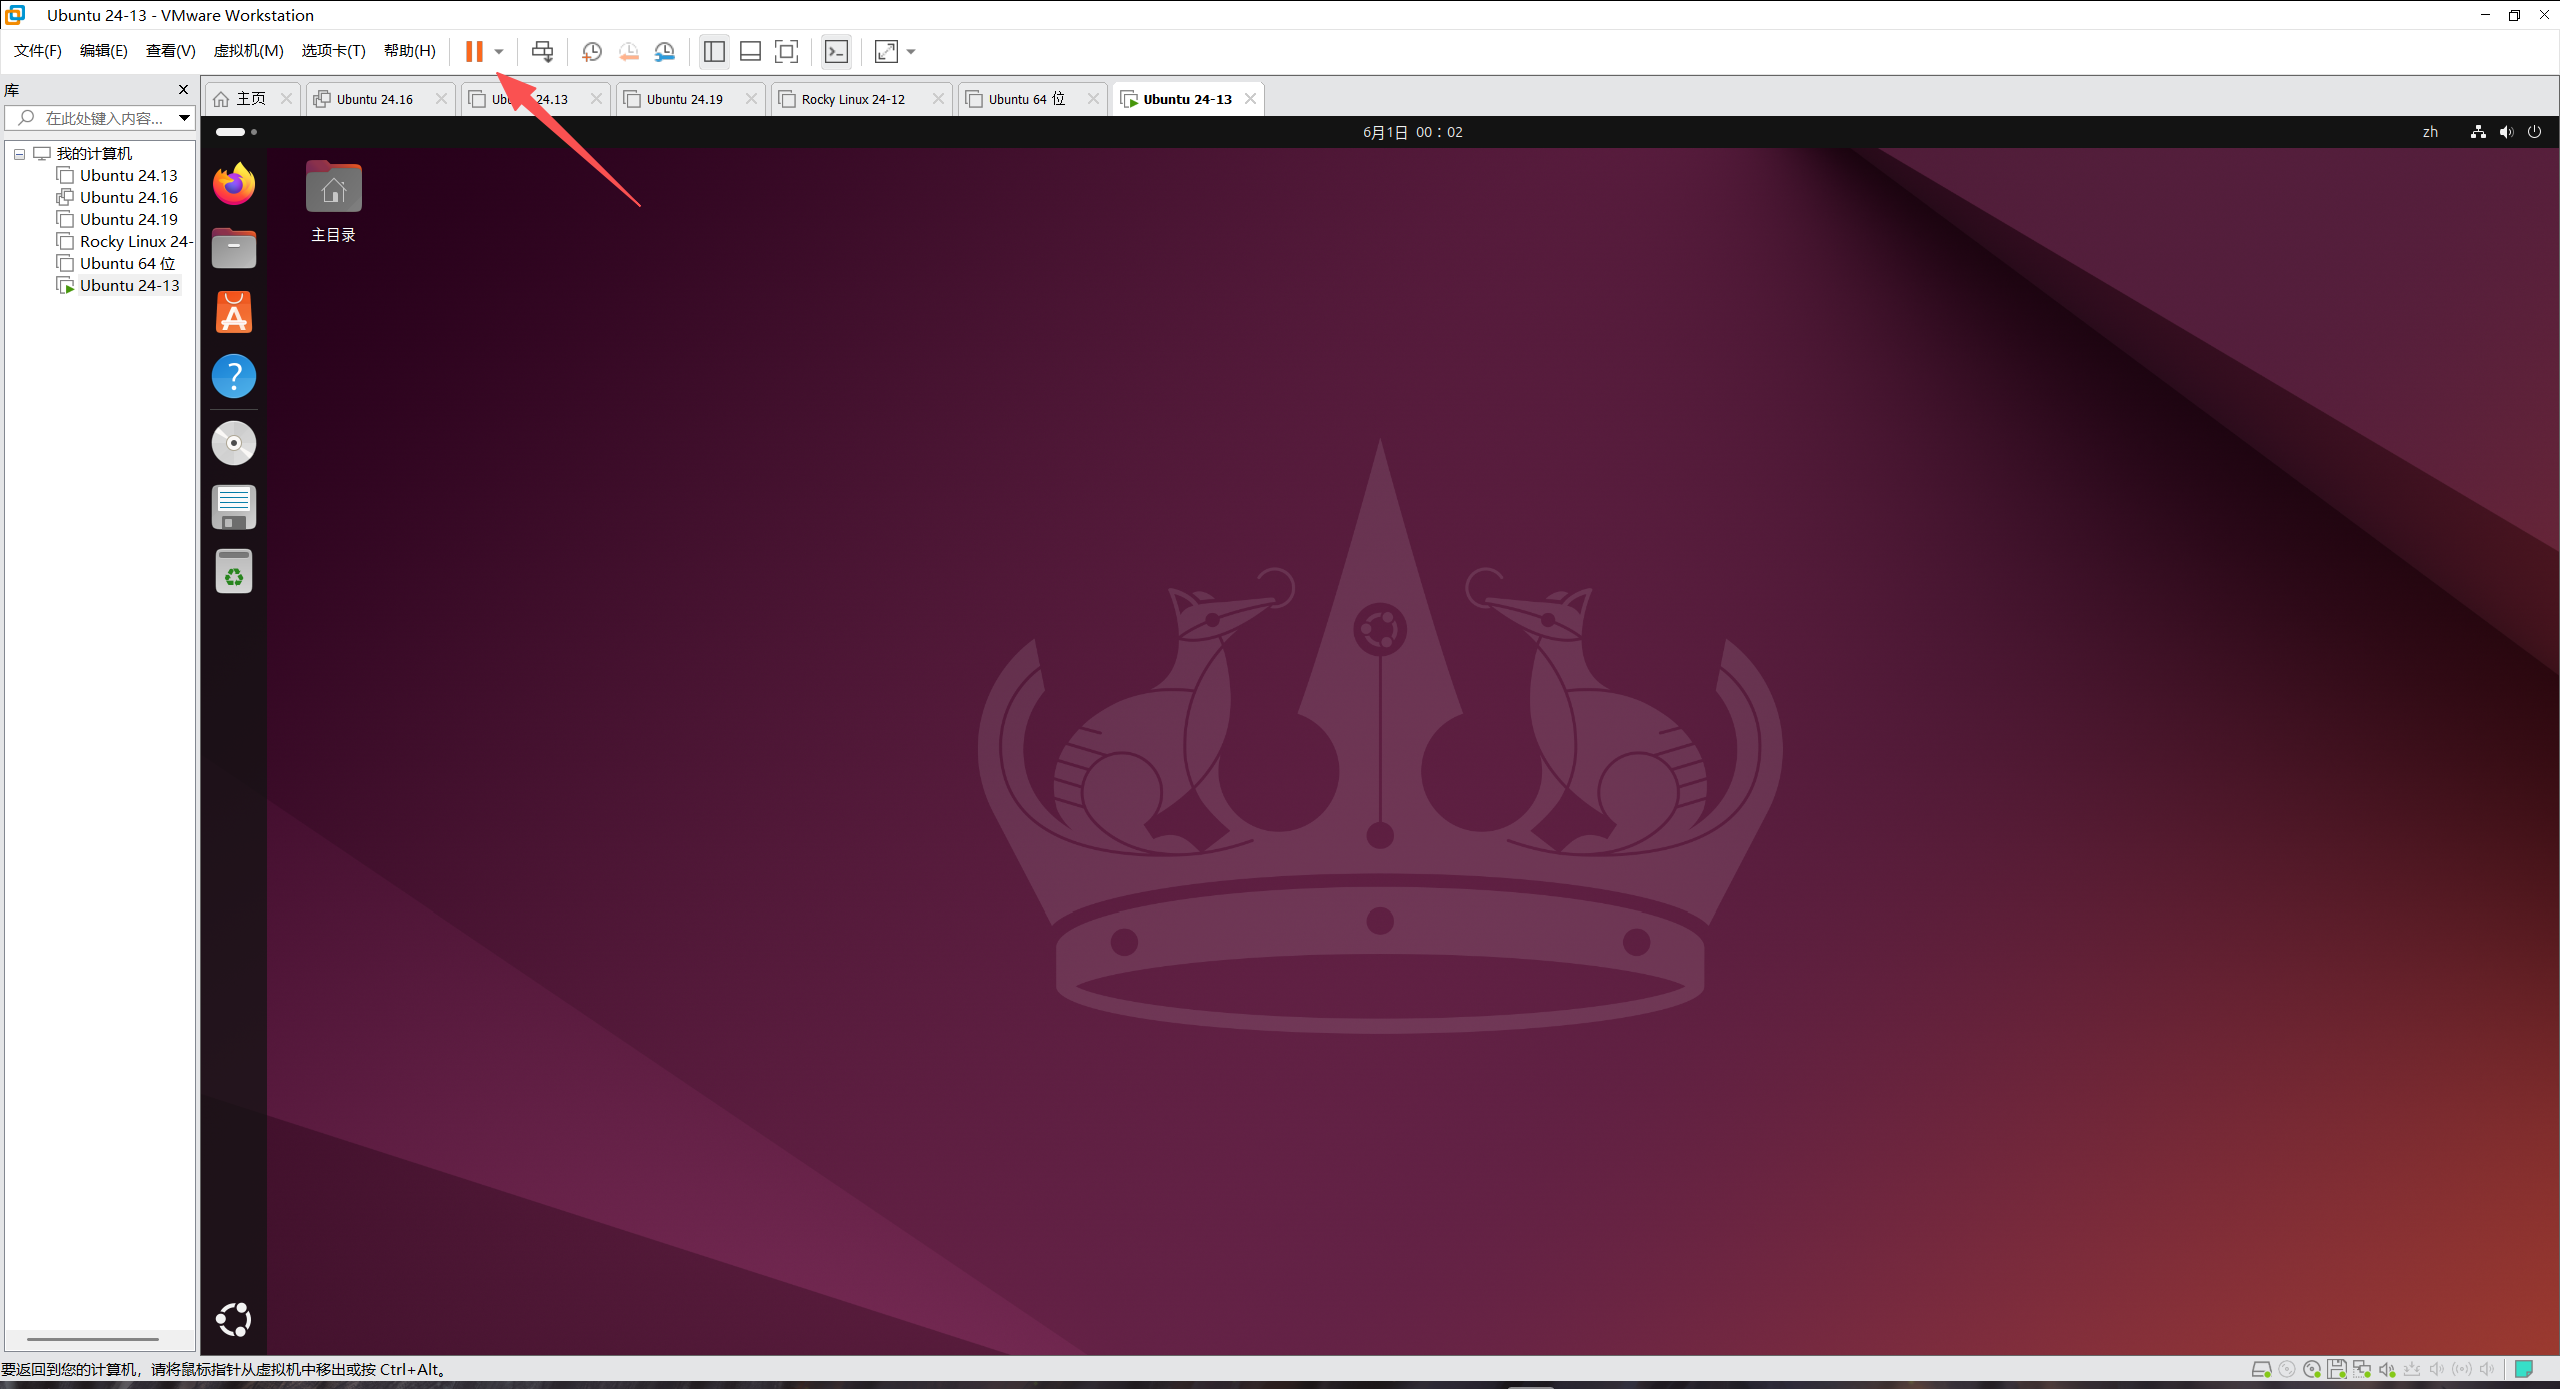Open the 主目录 desktop folder
Image resolution: width=2560 pixels, height=1389 pixels.
click(334, 201)
